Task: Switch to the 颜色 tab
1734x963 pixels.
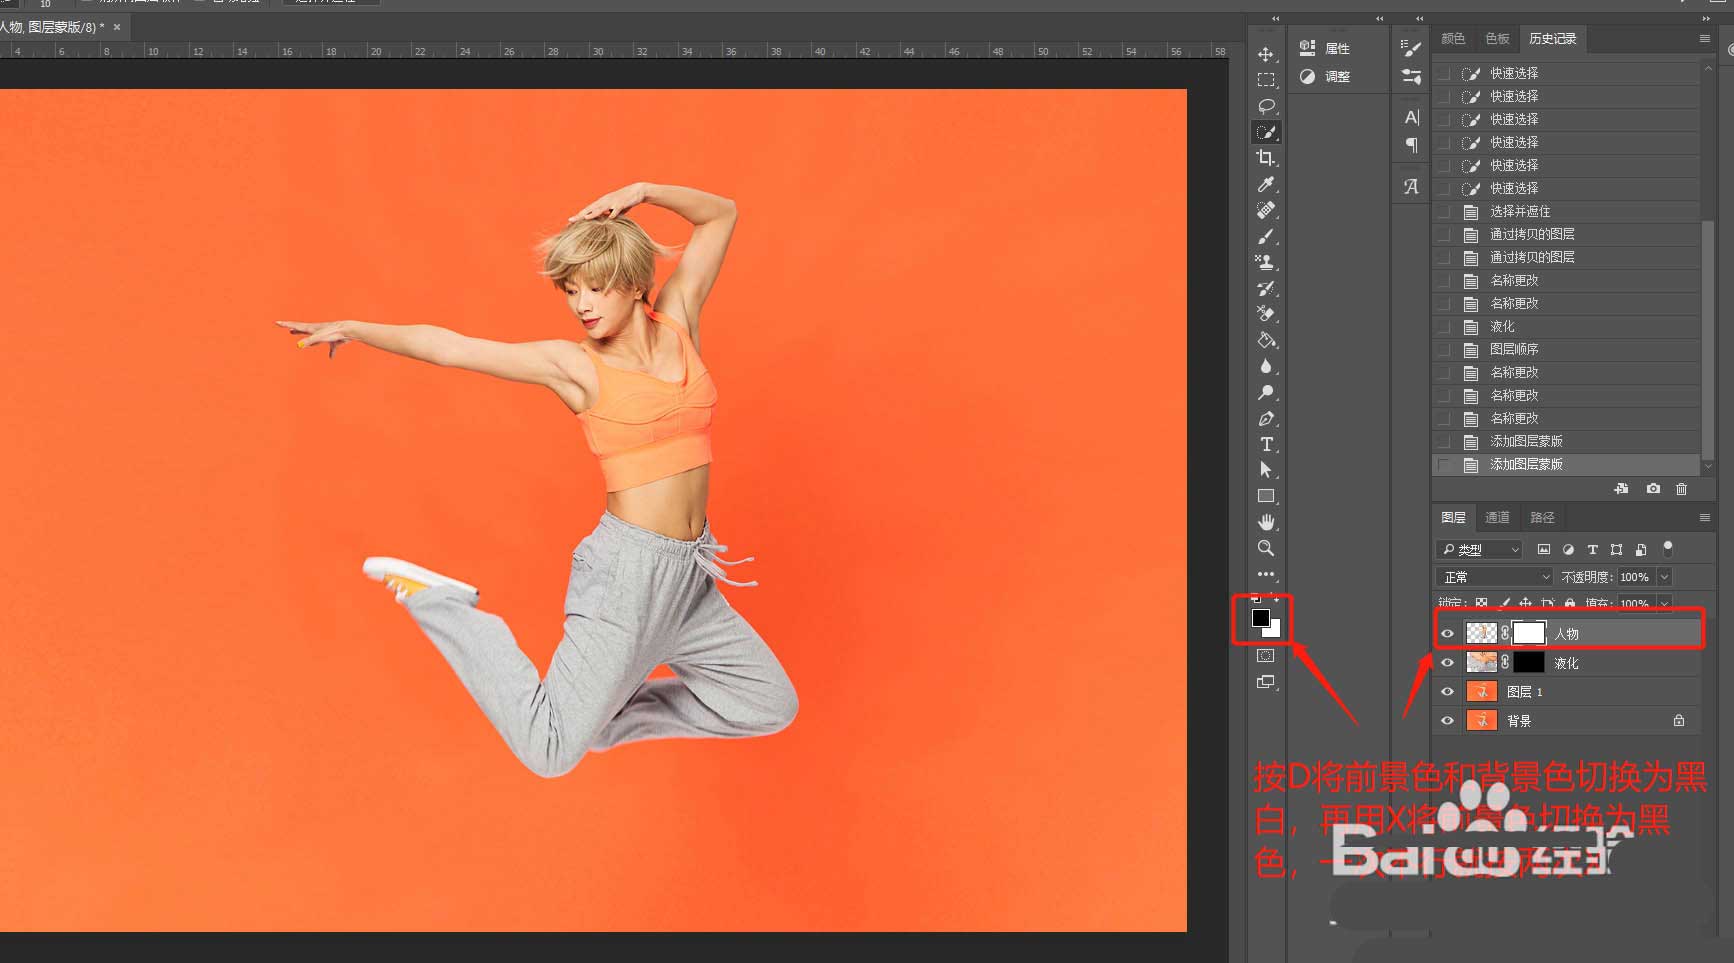Action: click(1453, 38)
